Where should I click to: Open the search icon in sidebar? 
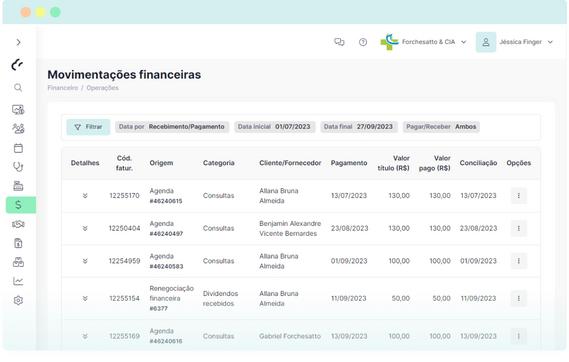point(18,87)
